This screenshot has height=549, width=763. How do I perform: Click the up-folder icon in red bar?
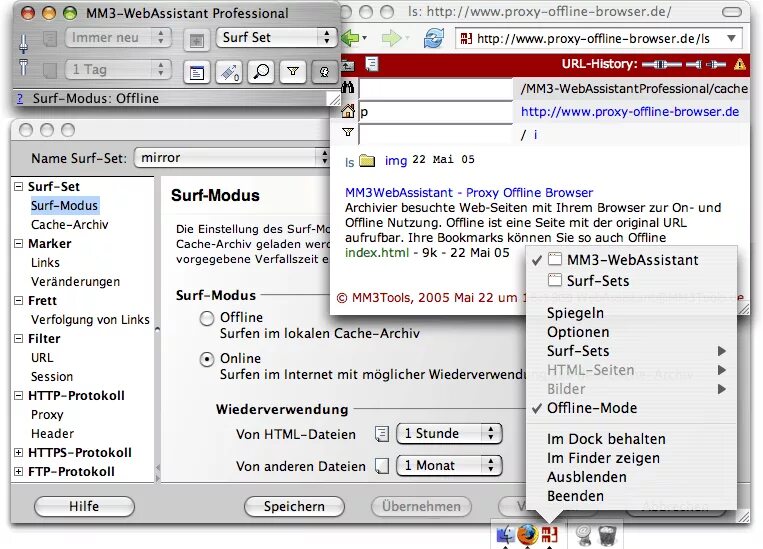tap(347, 64)
